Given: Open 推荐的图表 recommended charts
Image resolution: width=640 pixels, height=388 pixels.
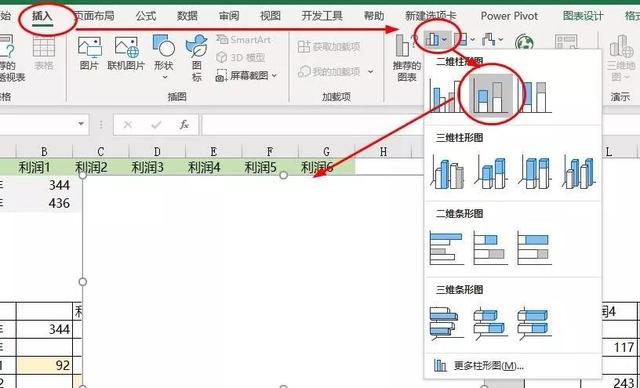Looking at the screenshot, I should 407,58.
